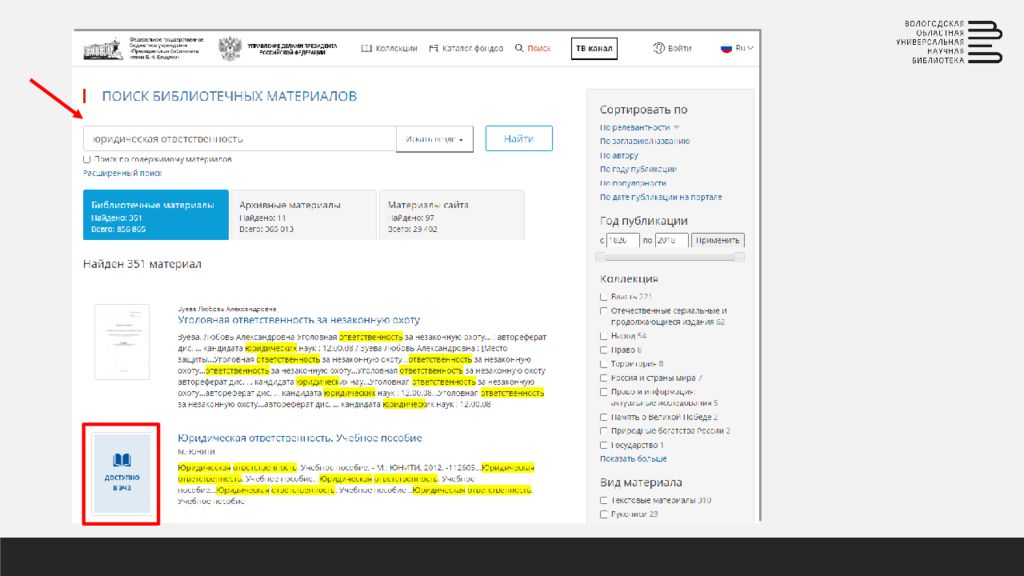
Task: Sort results По автору
Action: coord(619,155)
